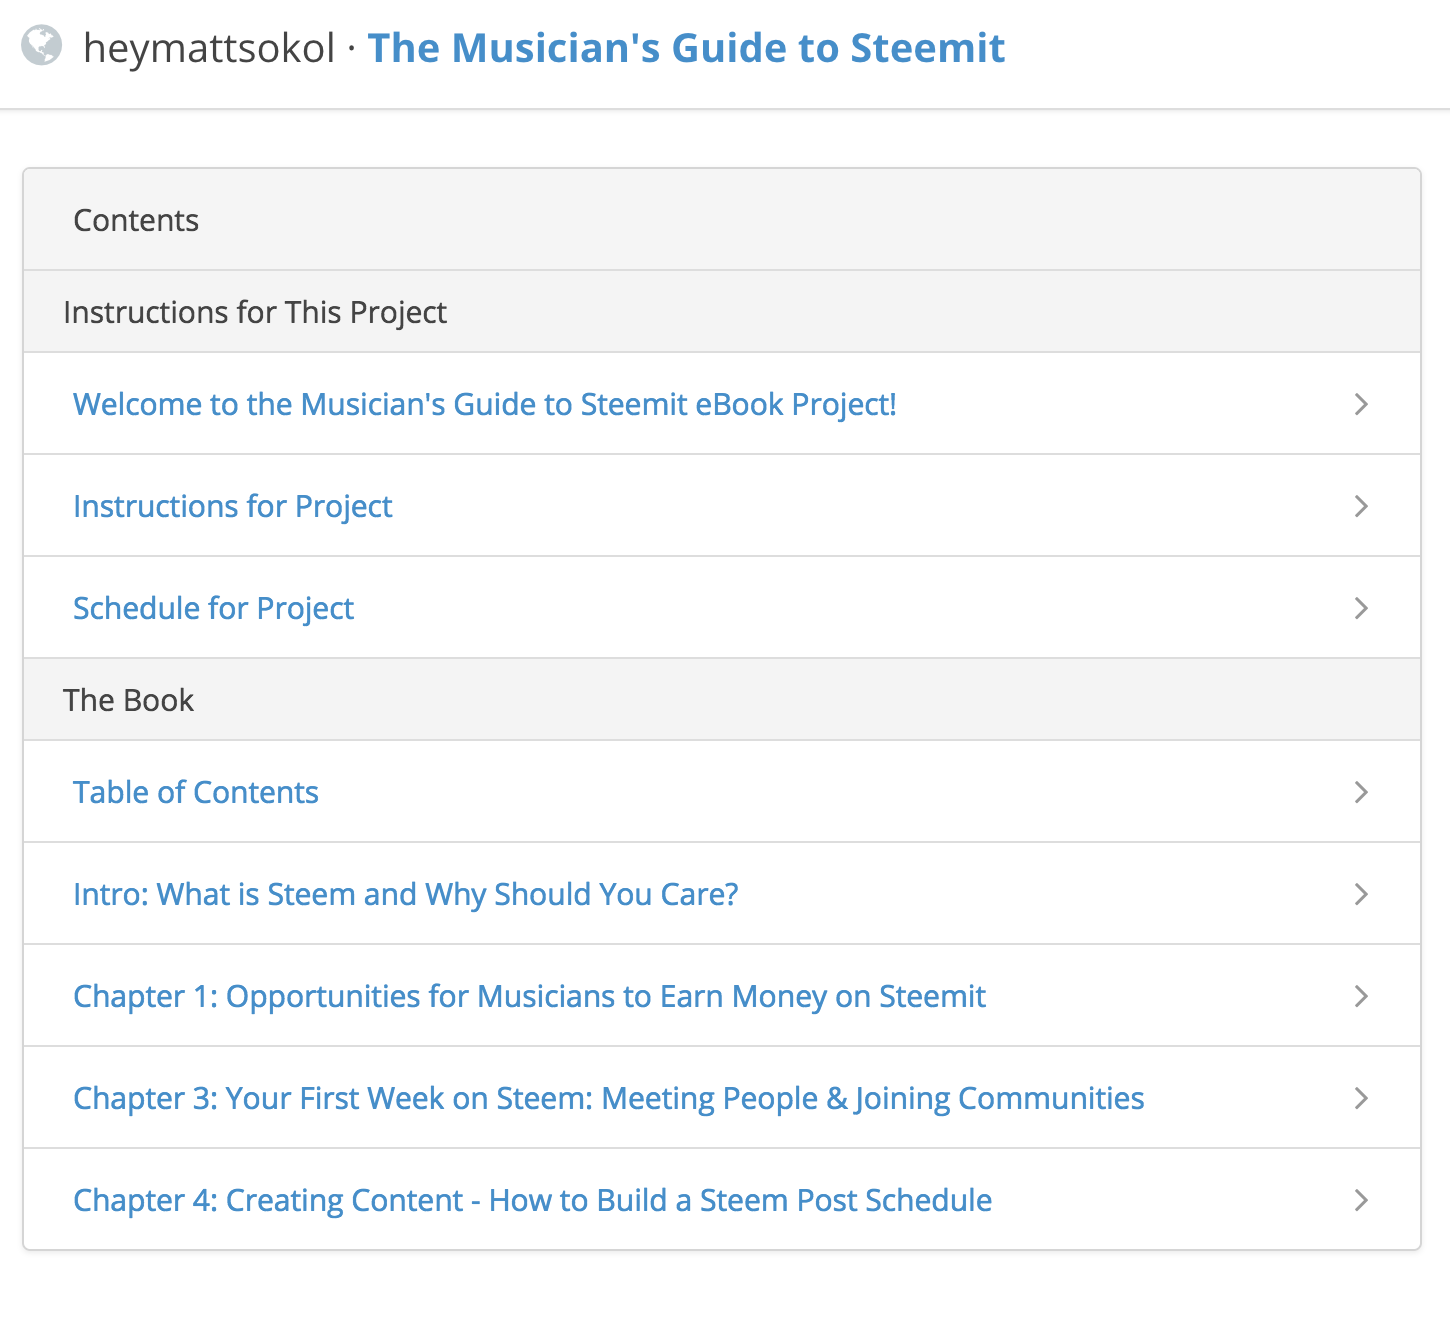1450x1344 pixels.
Task: Click the arrow icon on the Intro row
Action: coord(1360,894)
